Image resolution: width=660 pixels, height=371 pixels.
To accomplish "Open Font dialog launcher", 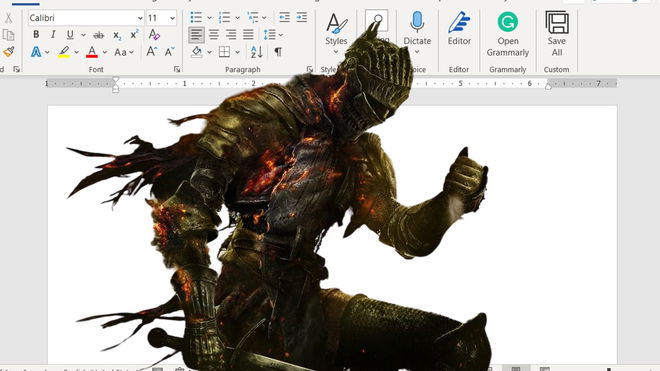I will (177, 69).
